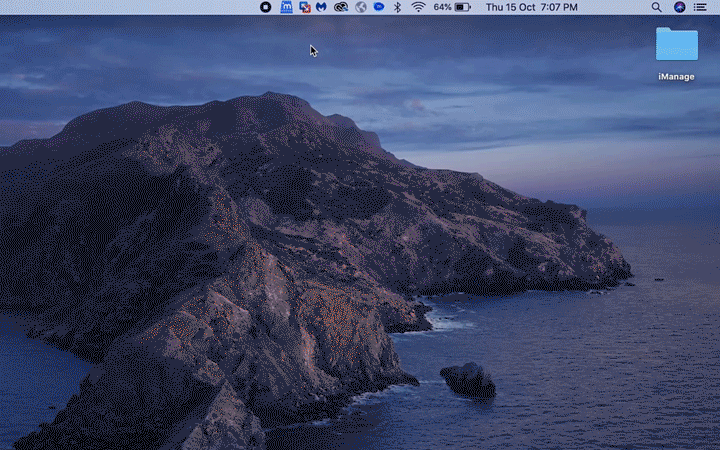Screen dimensions: 720x450
Task: Click the blue round bubble status icon
Action: click(378, 7)
